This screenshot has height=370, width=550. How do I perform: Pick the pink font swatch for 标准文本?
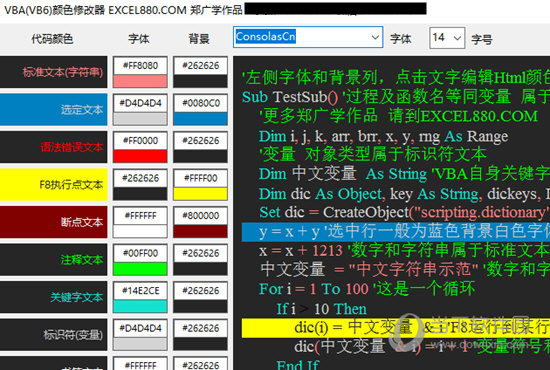140,81
